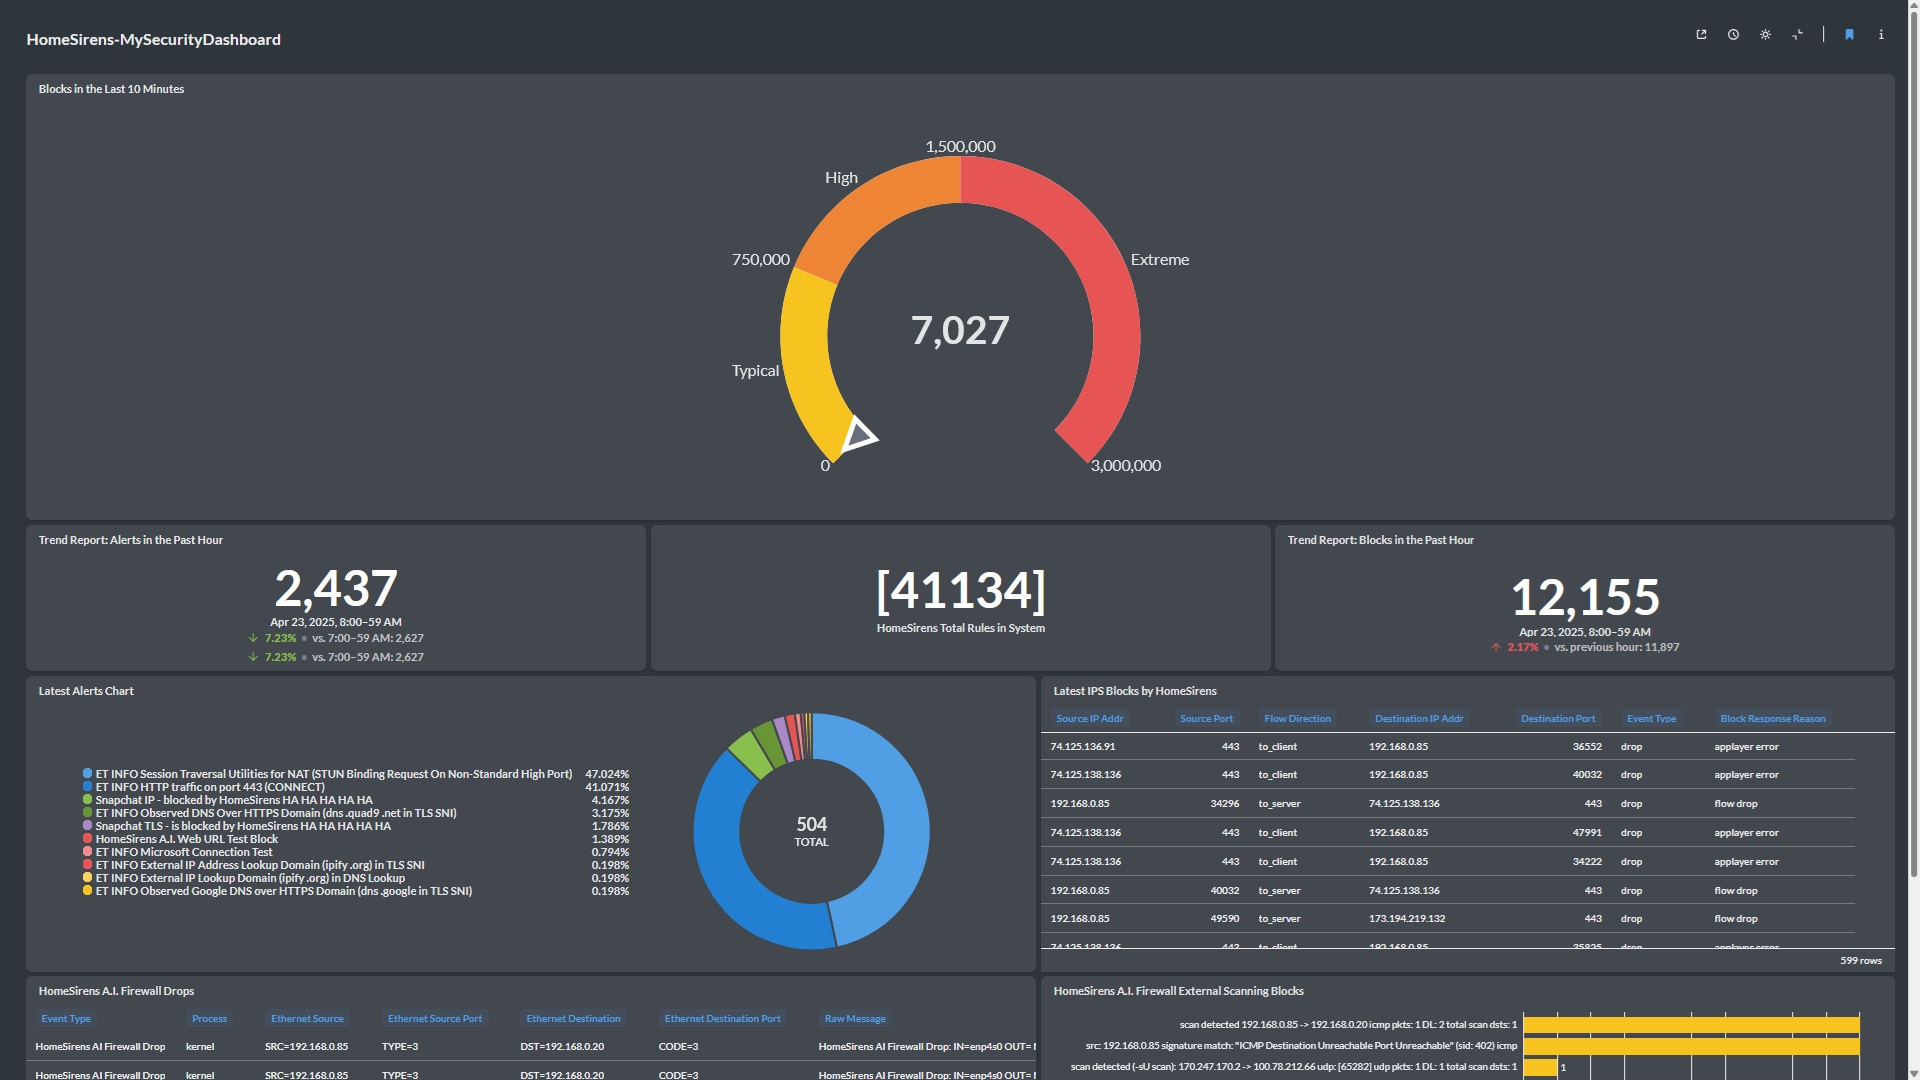Screen dimensions: 1920x1080
Task: Click the Snapchat IP blocked legend dot
Action: (87, 800)
